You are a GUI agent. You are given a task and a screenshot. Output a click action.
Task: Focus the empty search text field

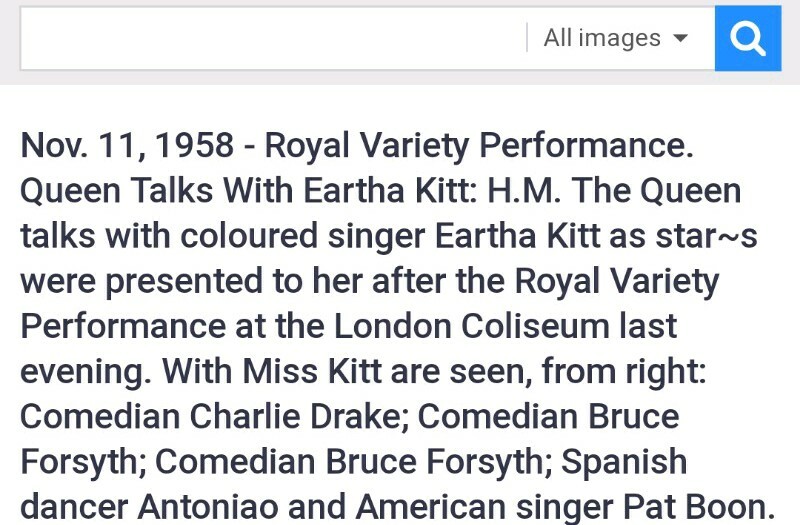tap(273, 38)
